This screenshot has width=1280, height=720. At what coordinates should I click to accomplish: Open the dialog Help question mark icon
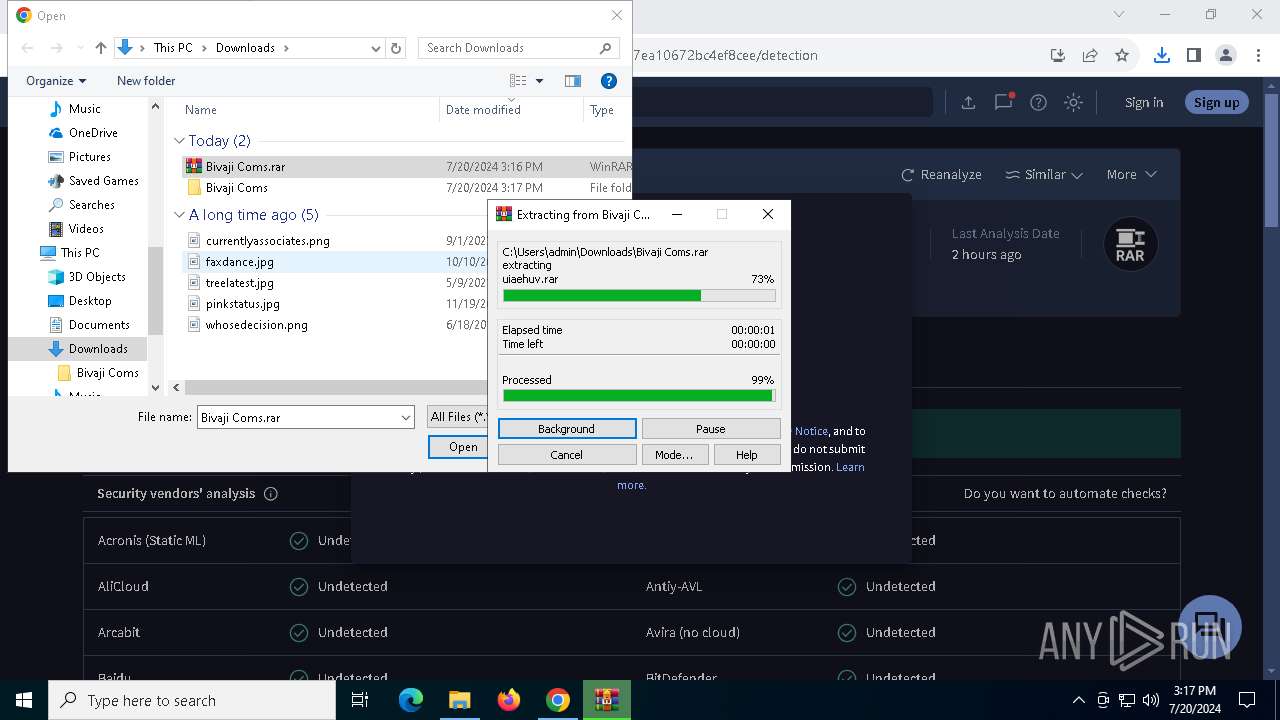tap(608, 81)
